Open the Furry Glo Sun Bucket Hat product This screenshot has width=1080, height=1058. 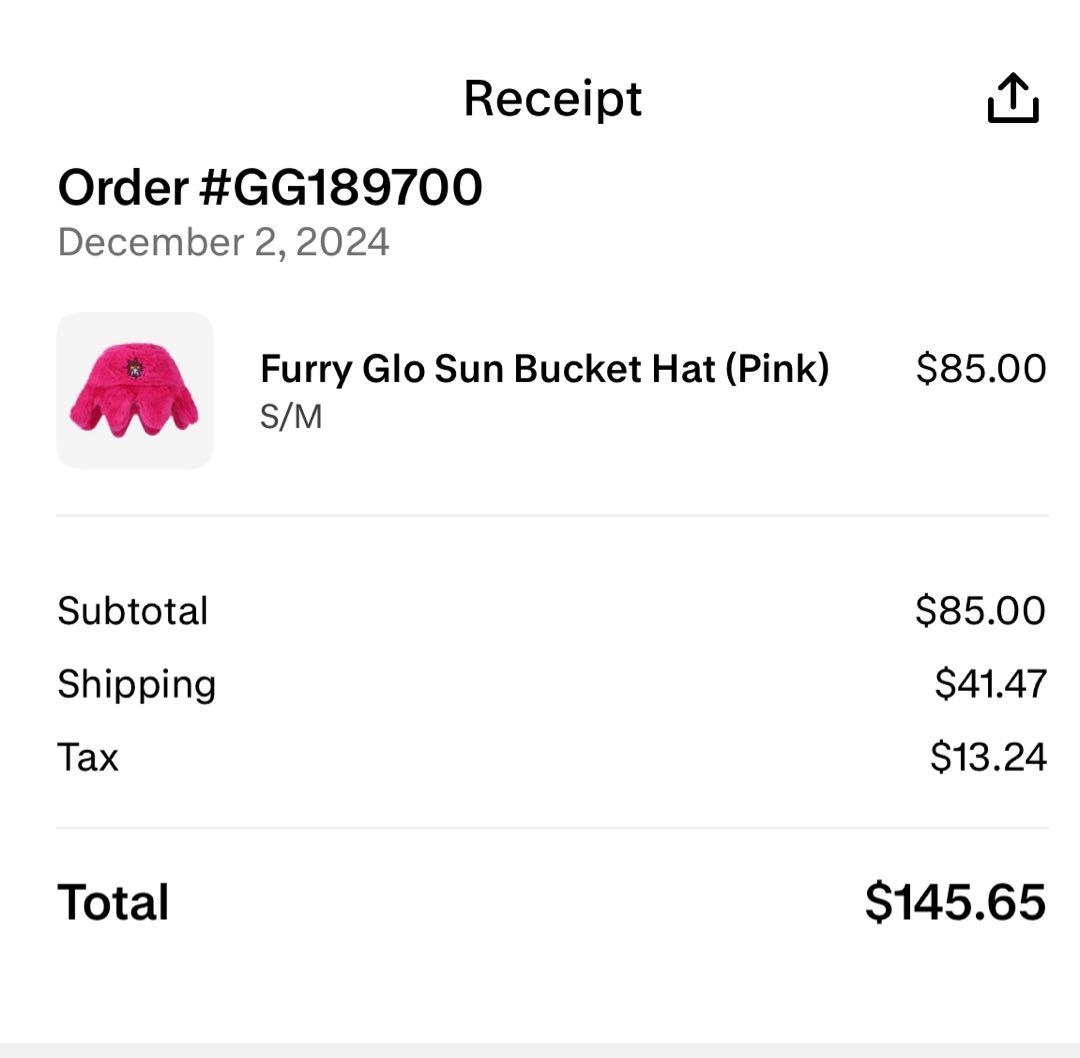click(544, 369)
